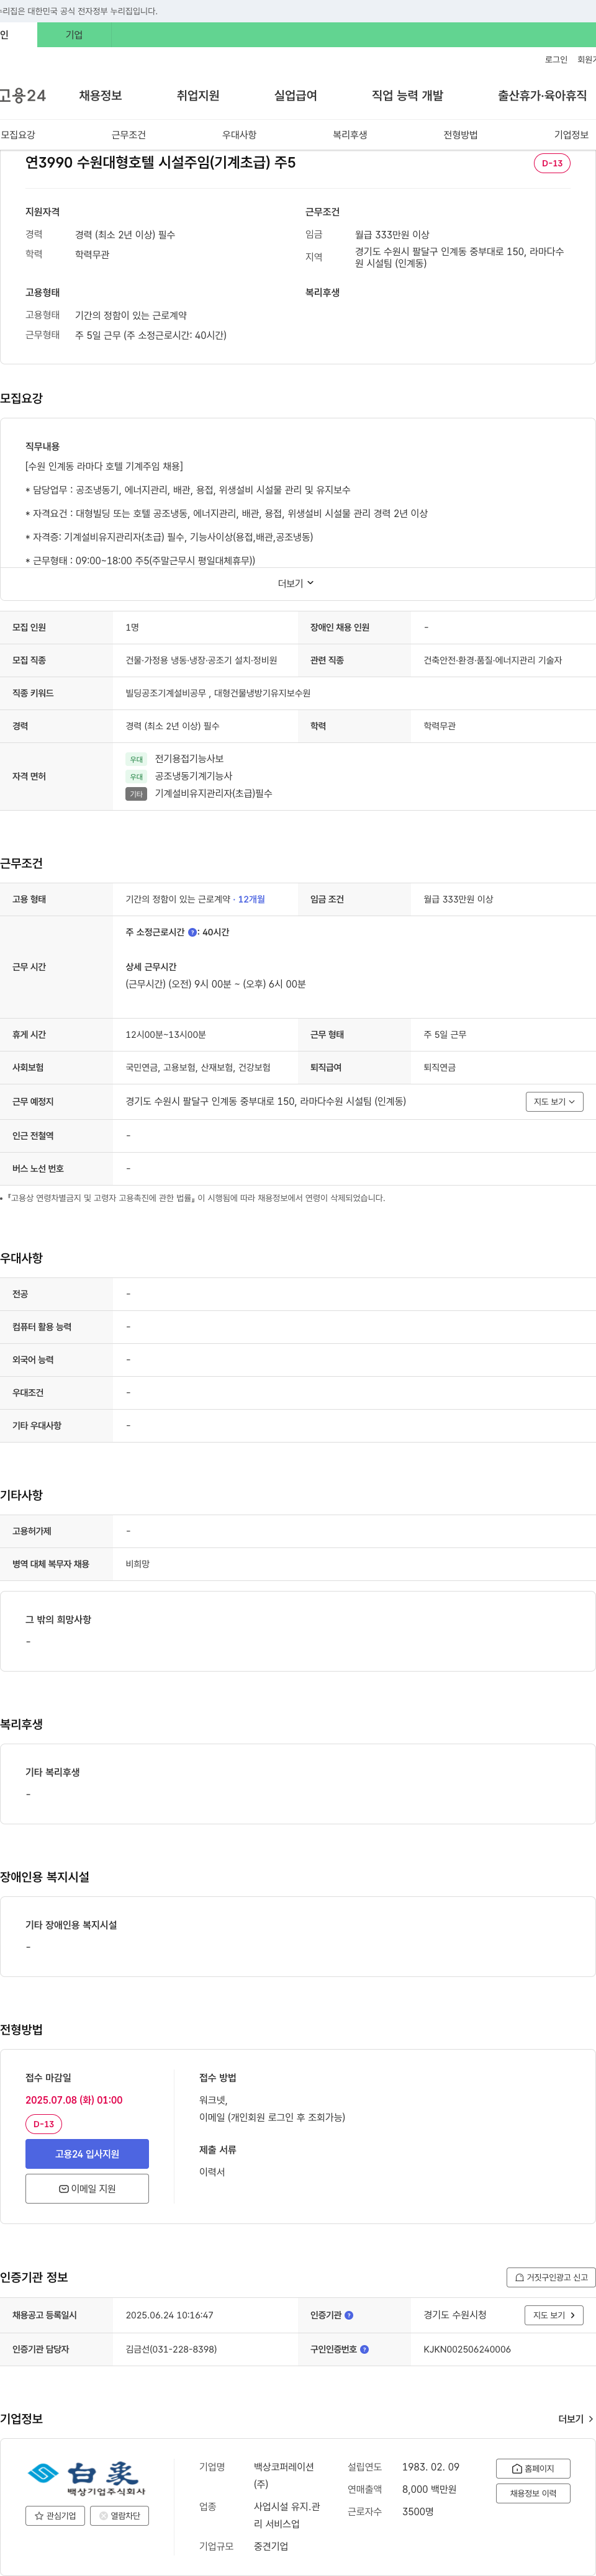
Task: Click the D-13 badge under 접수 마감일
Action: 43,2124
